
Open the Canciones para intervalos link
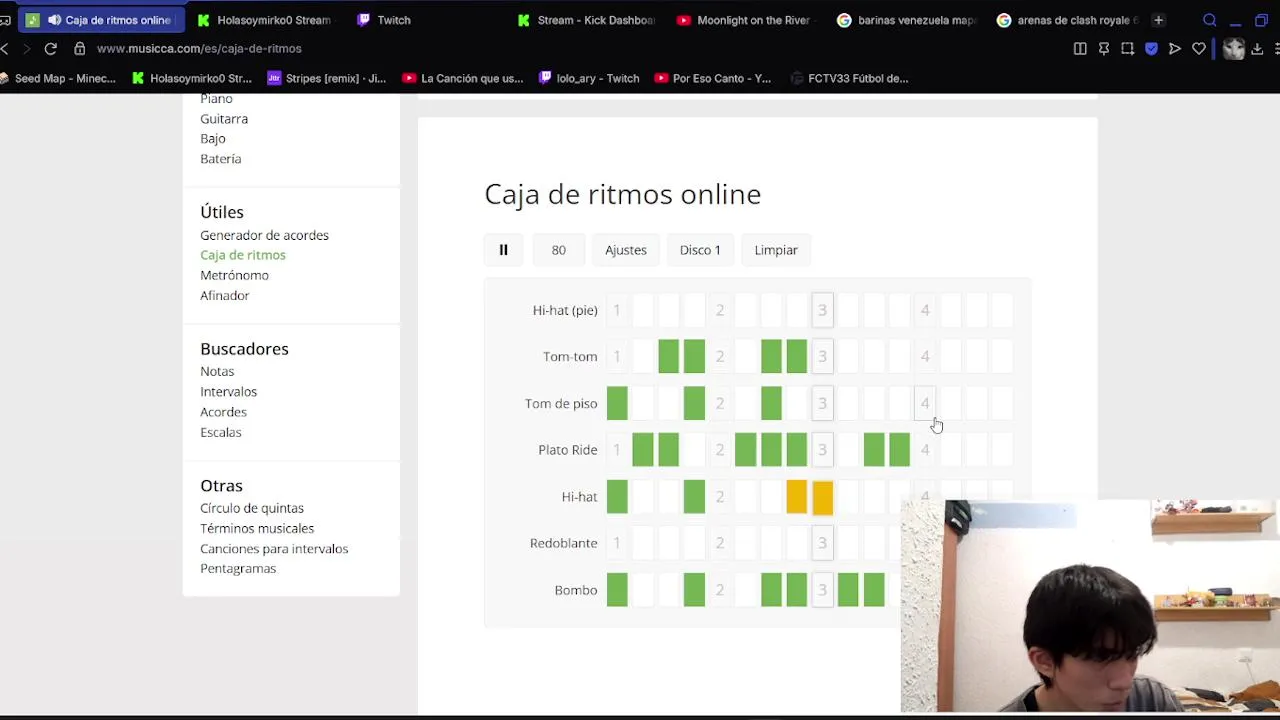point(274,549)
